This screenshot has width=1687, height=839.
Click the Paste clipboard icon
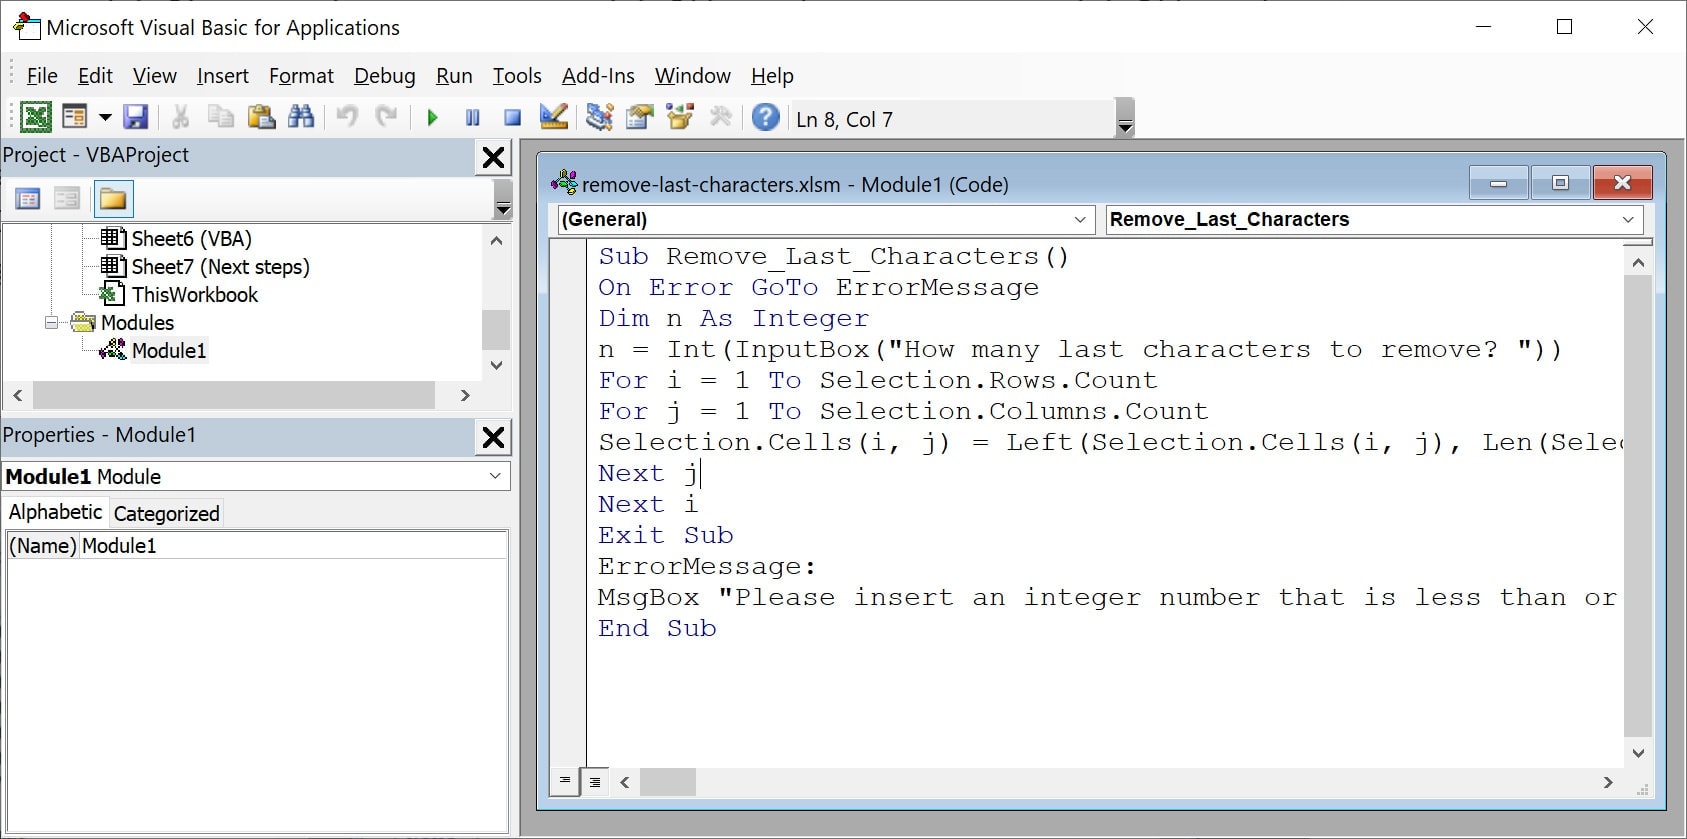(x=261, y=118)
